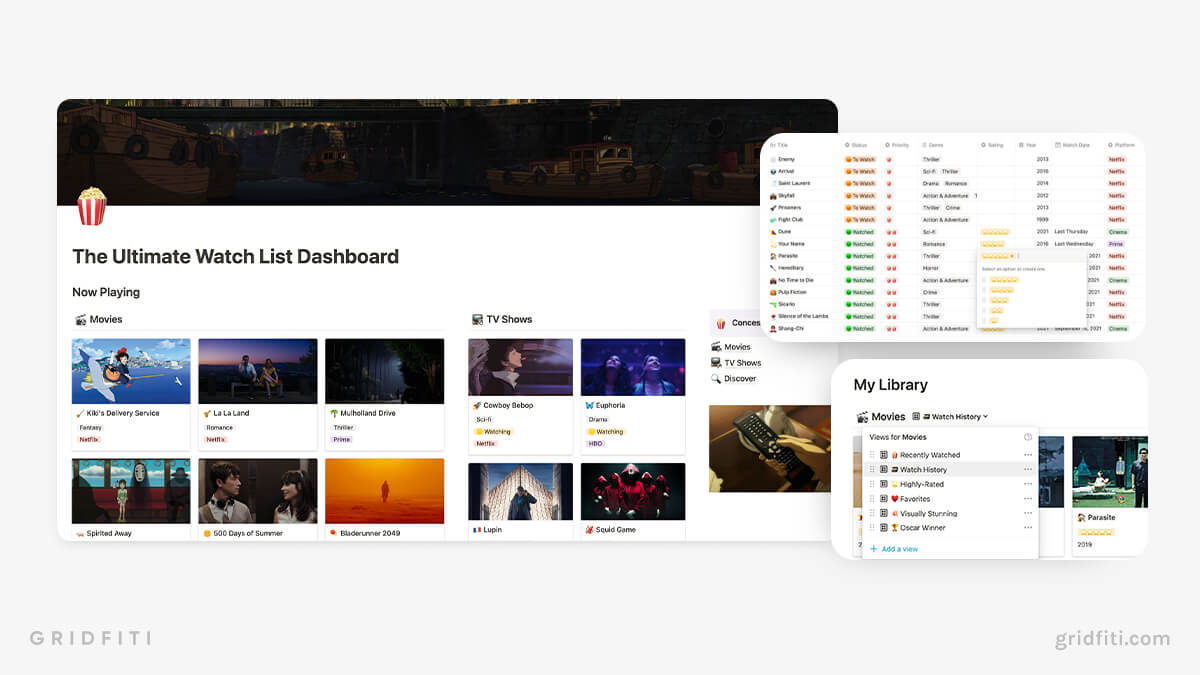Click the TV Shows television icon in sidebar
Viewport: 1200px width, 675px height.
click(716, 363)
